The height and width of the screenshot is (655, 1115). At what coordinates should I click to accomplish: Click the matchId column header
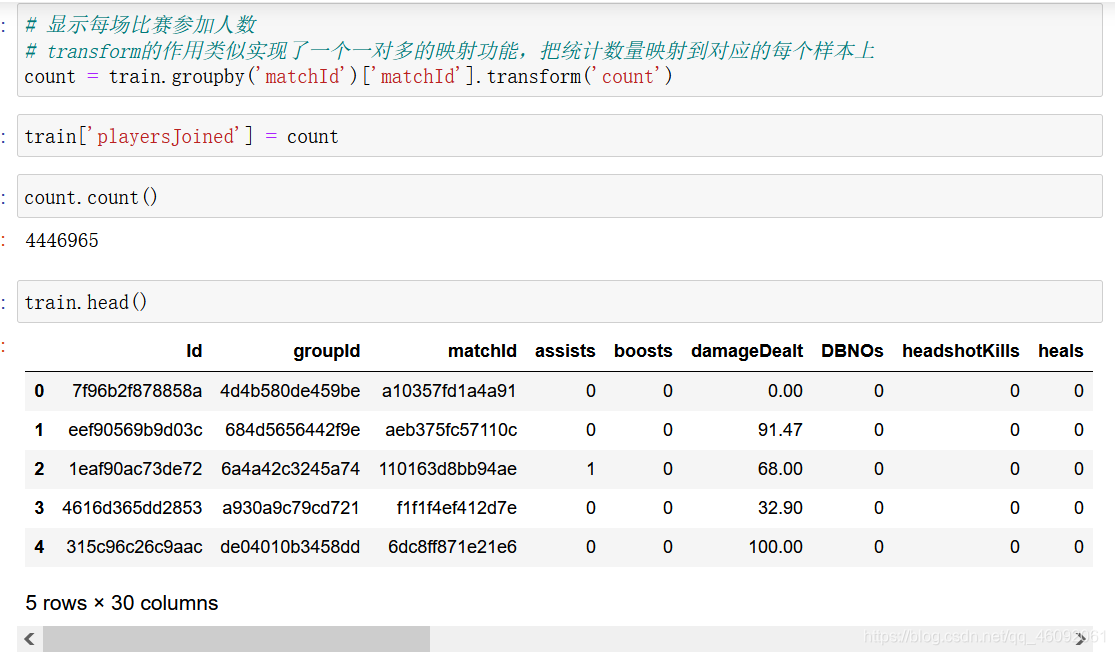pos(482,351)
